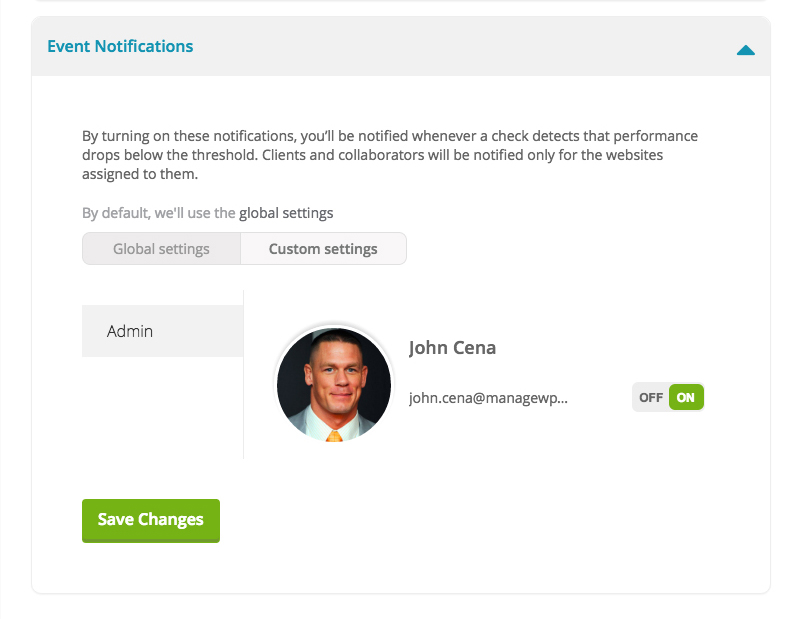This screenshot has height=619, width=799.
Task: Select the Custom settings tab
Action: pyautogui.click(x=323, y=249)
